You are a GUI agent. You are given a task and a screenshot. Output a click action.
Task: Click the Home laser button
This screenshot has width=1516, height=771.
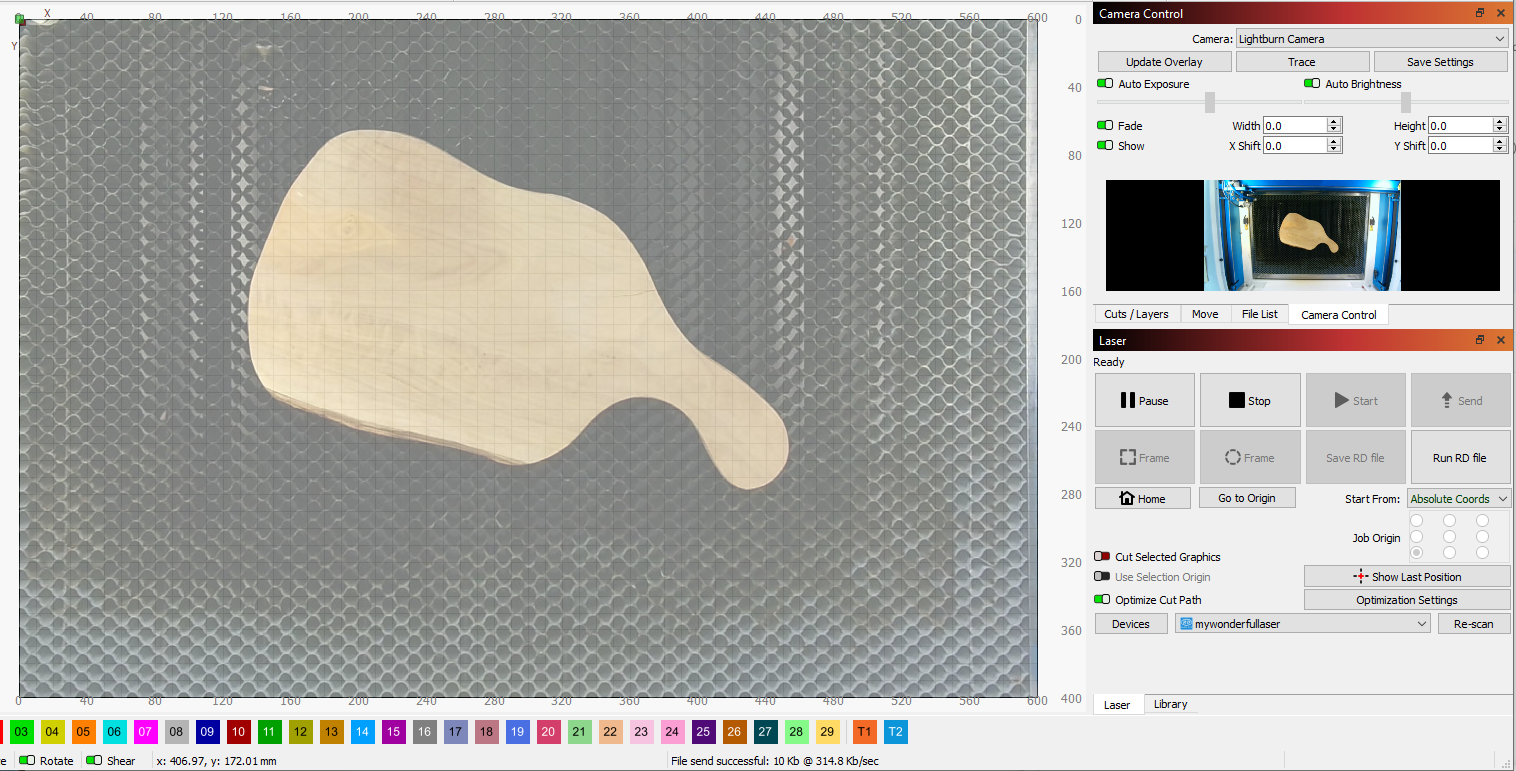coord(1142,498)
